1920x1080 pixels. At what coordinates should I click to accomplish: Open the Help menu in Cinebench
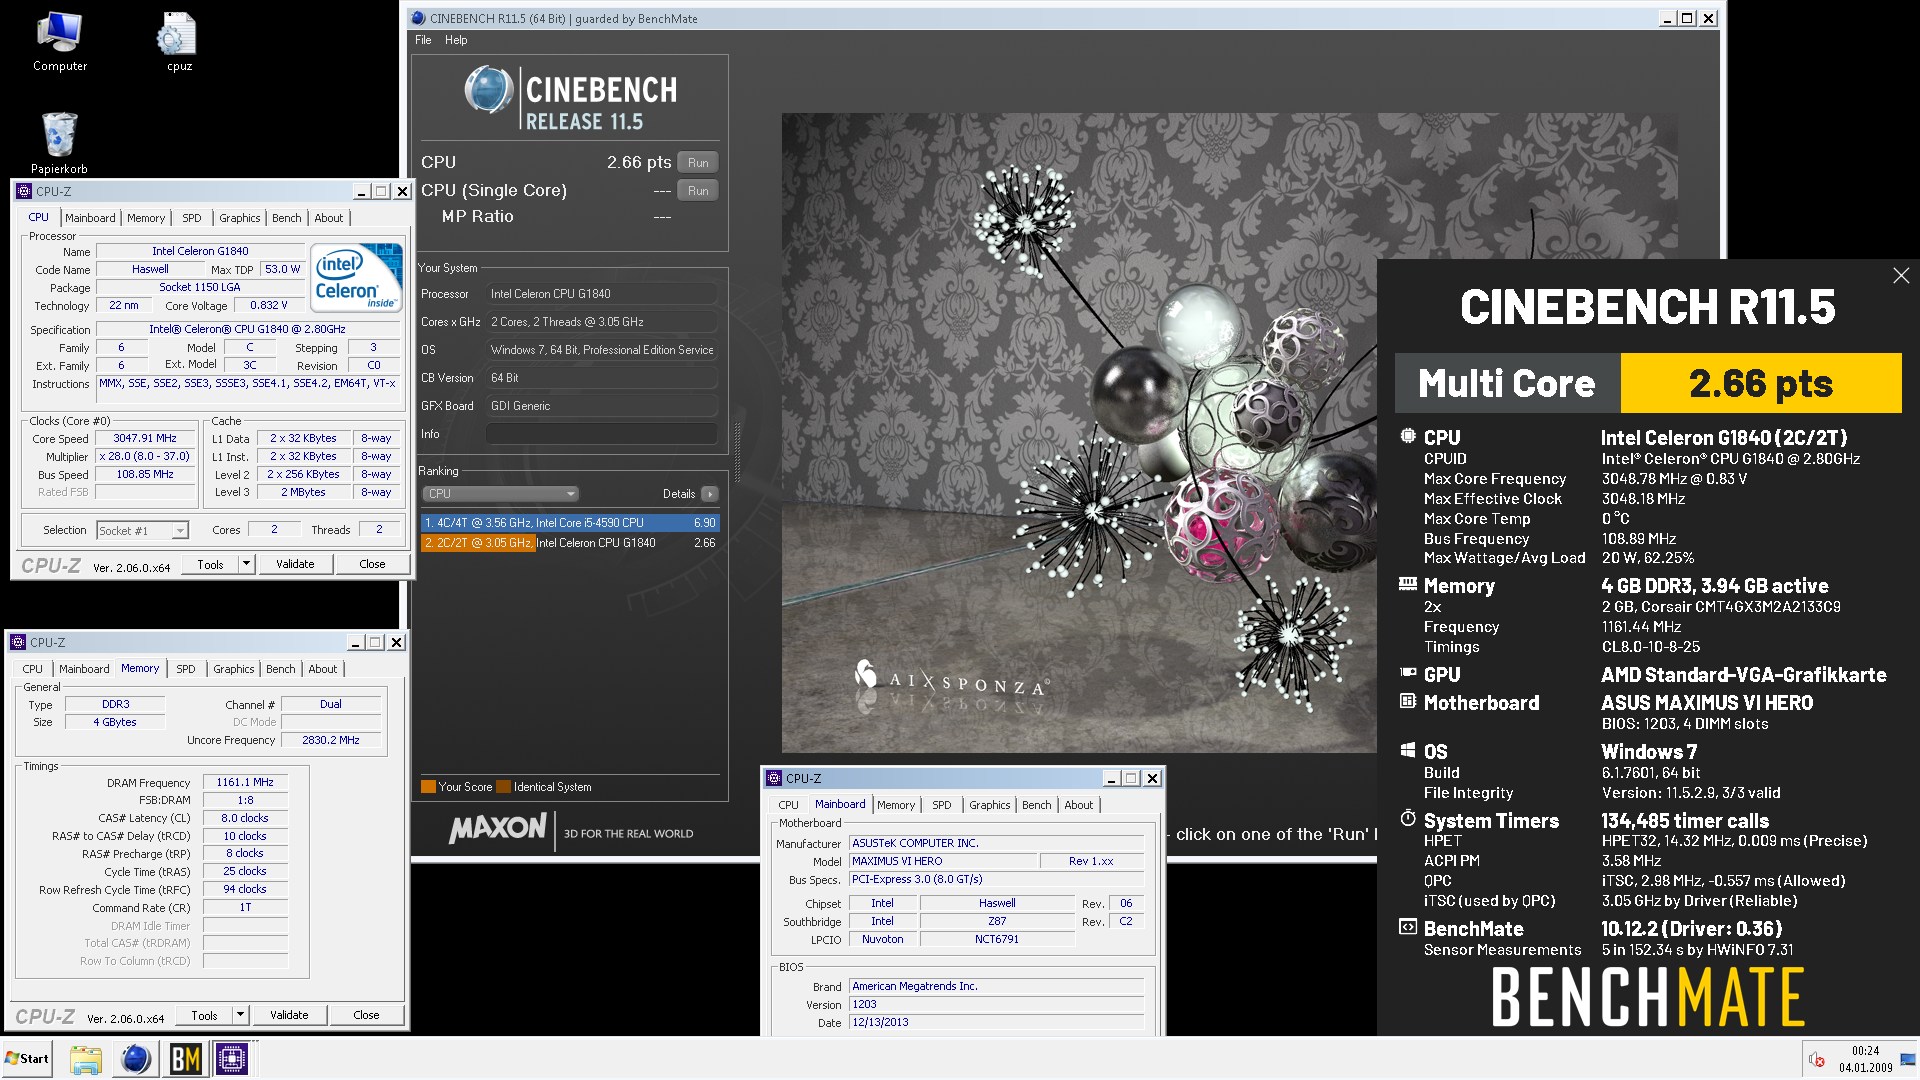coord(456,40)
